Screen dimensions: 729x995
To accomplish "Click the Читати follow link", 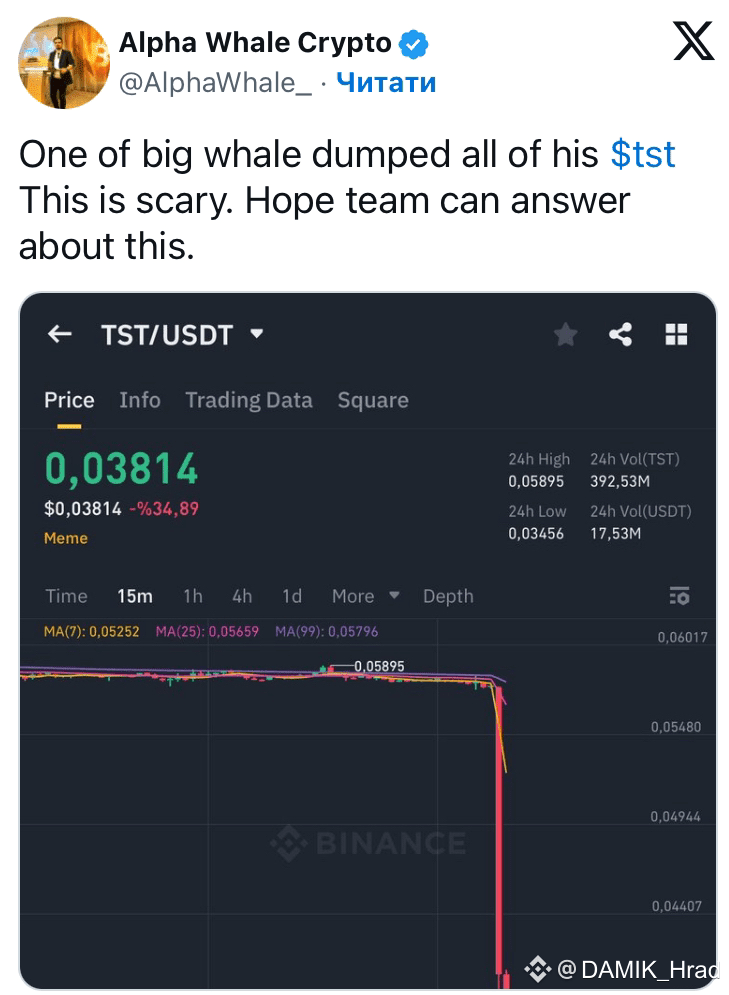I will click(x=386, y=82).
